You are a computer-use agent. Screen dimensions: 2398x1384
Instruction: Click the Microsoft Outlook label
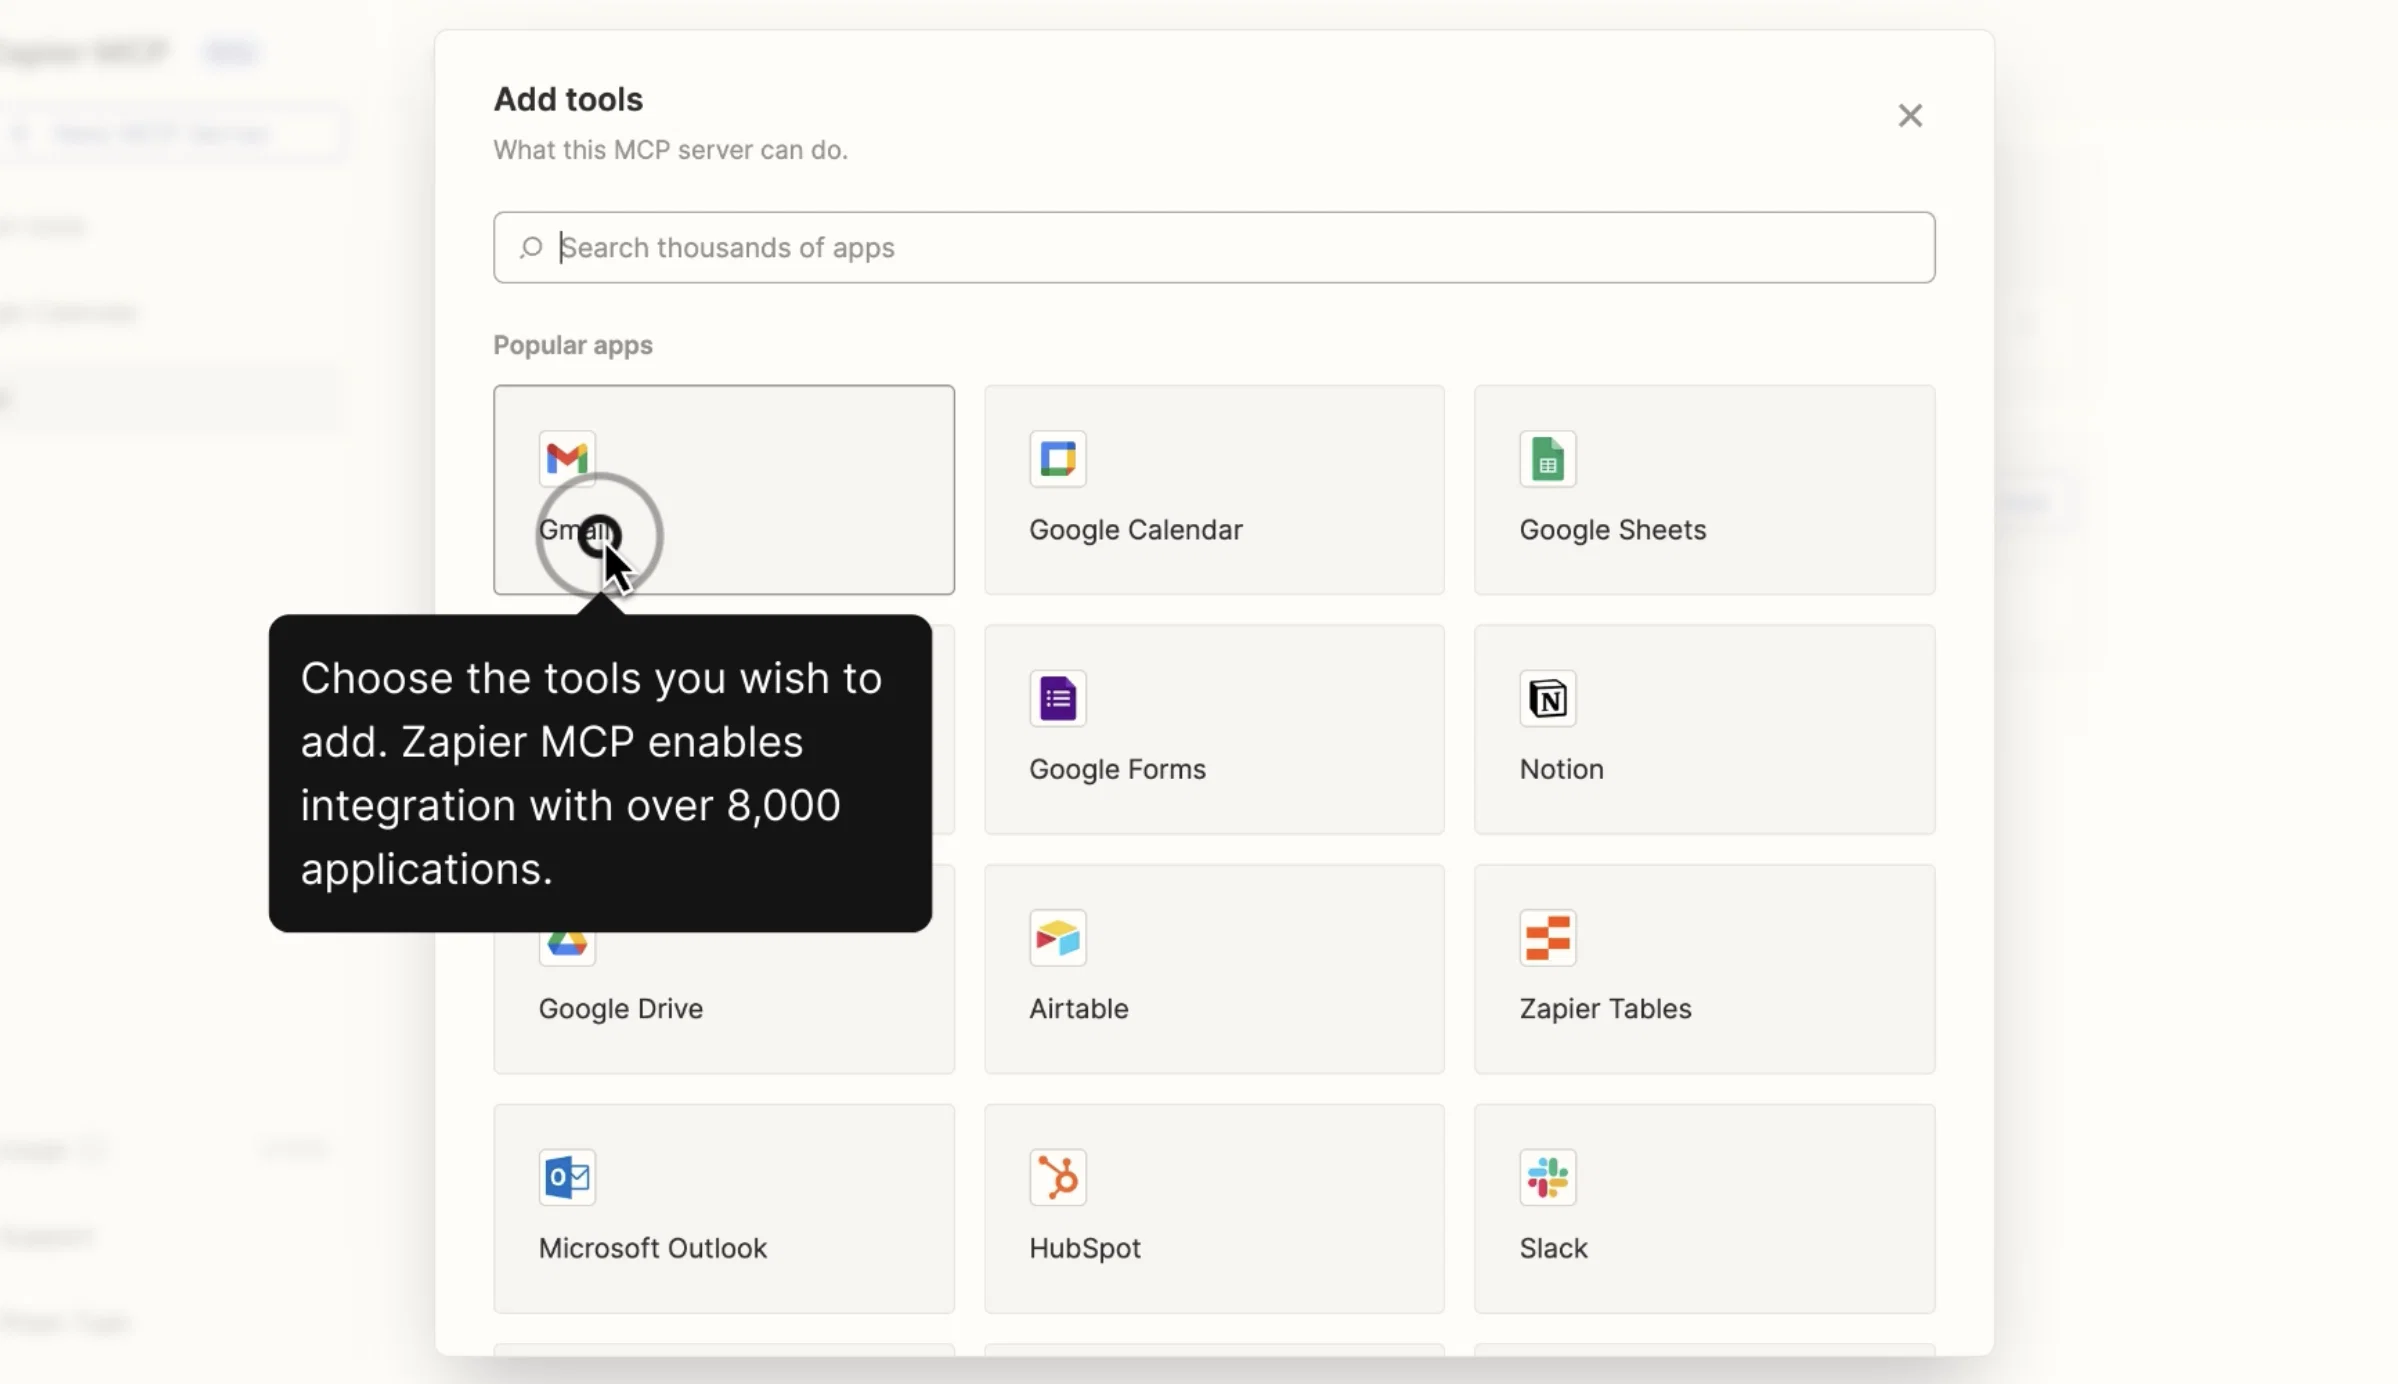click(x=652, y=1248)
